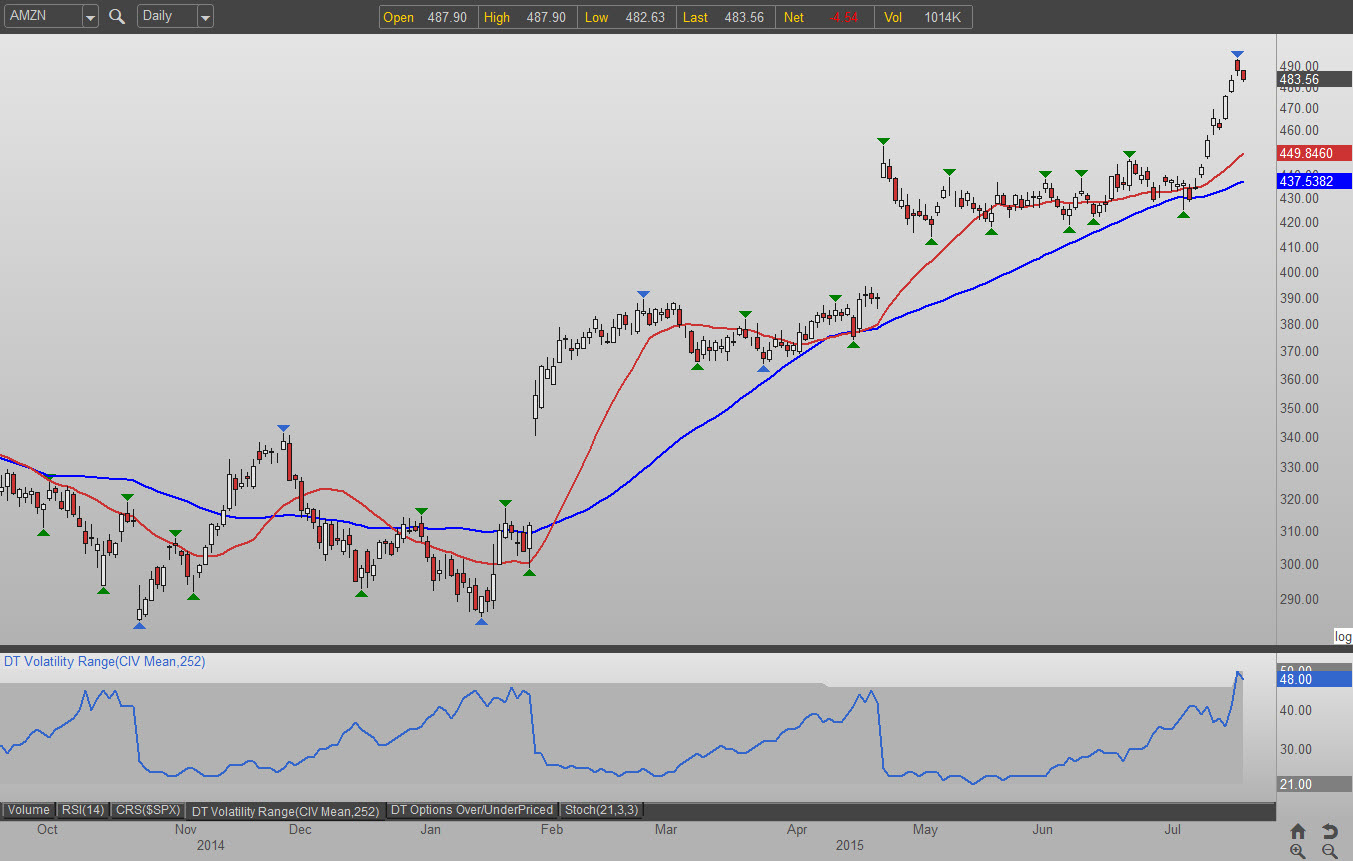This screenshot has width=1353, height=861.
Task: Click the green triangle marker above late April gap
Action: pos(883,142)
